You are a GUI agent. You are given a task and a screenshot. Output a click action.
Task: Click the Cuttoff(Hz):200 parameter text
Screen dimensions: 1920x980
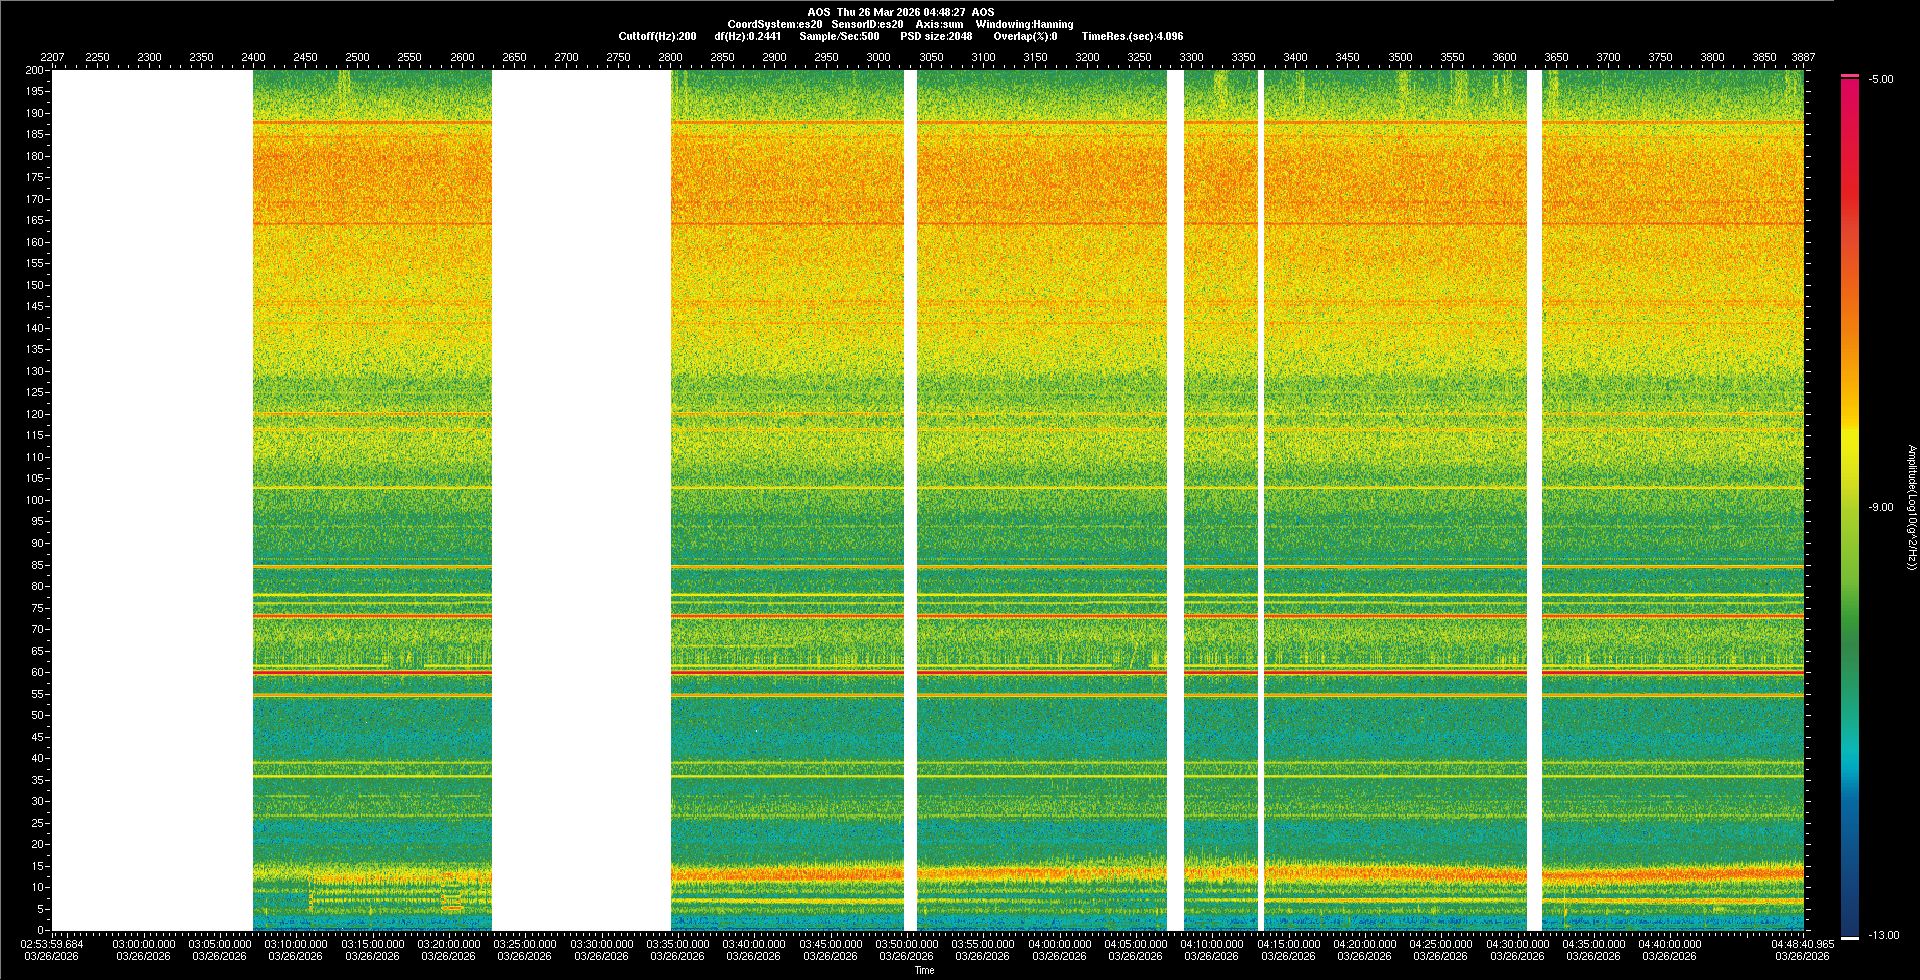click(657, 36)
